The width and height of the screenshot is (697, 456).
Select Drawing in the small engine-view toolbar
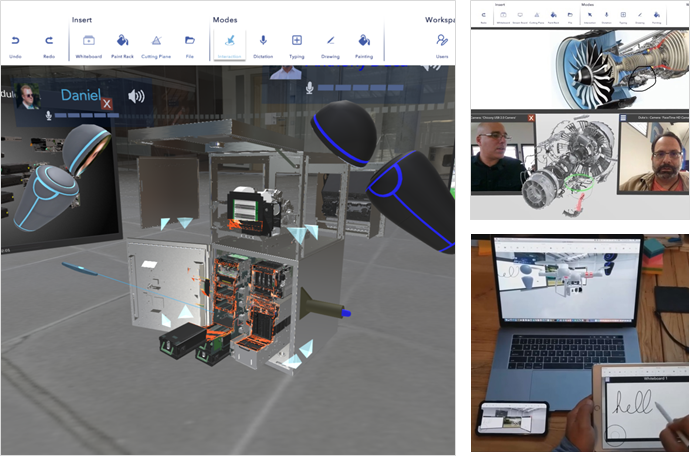pyautogui.click(x=640, y=17)
